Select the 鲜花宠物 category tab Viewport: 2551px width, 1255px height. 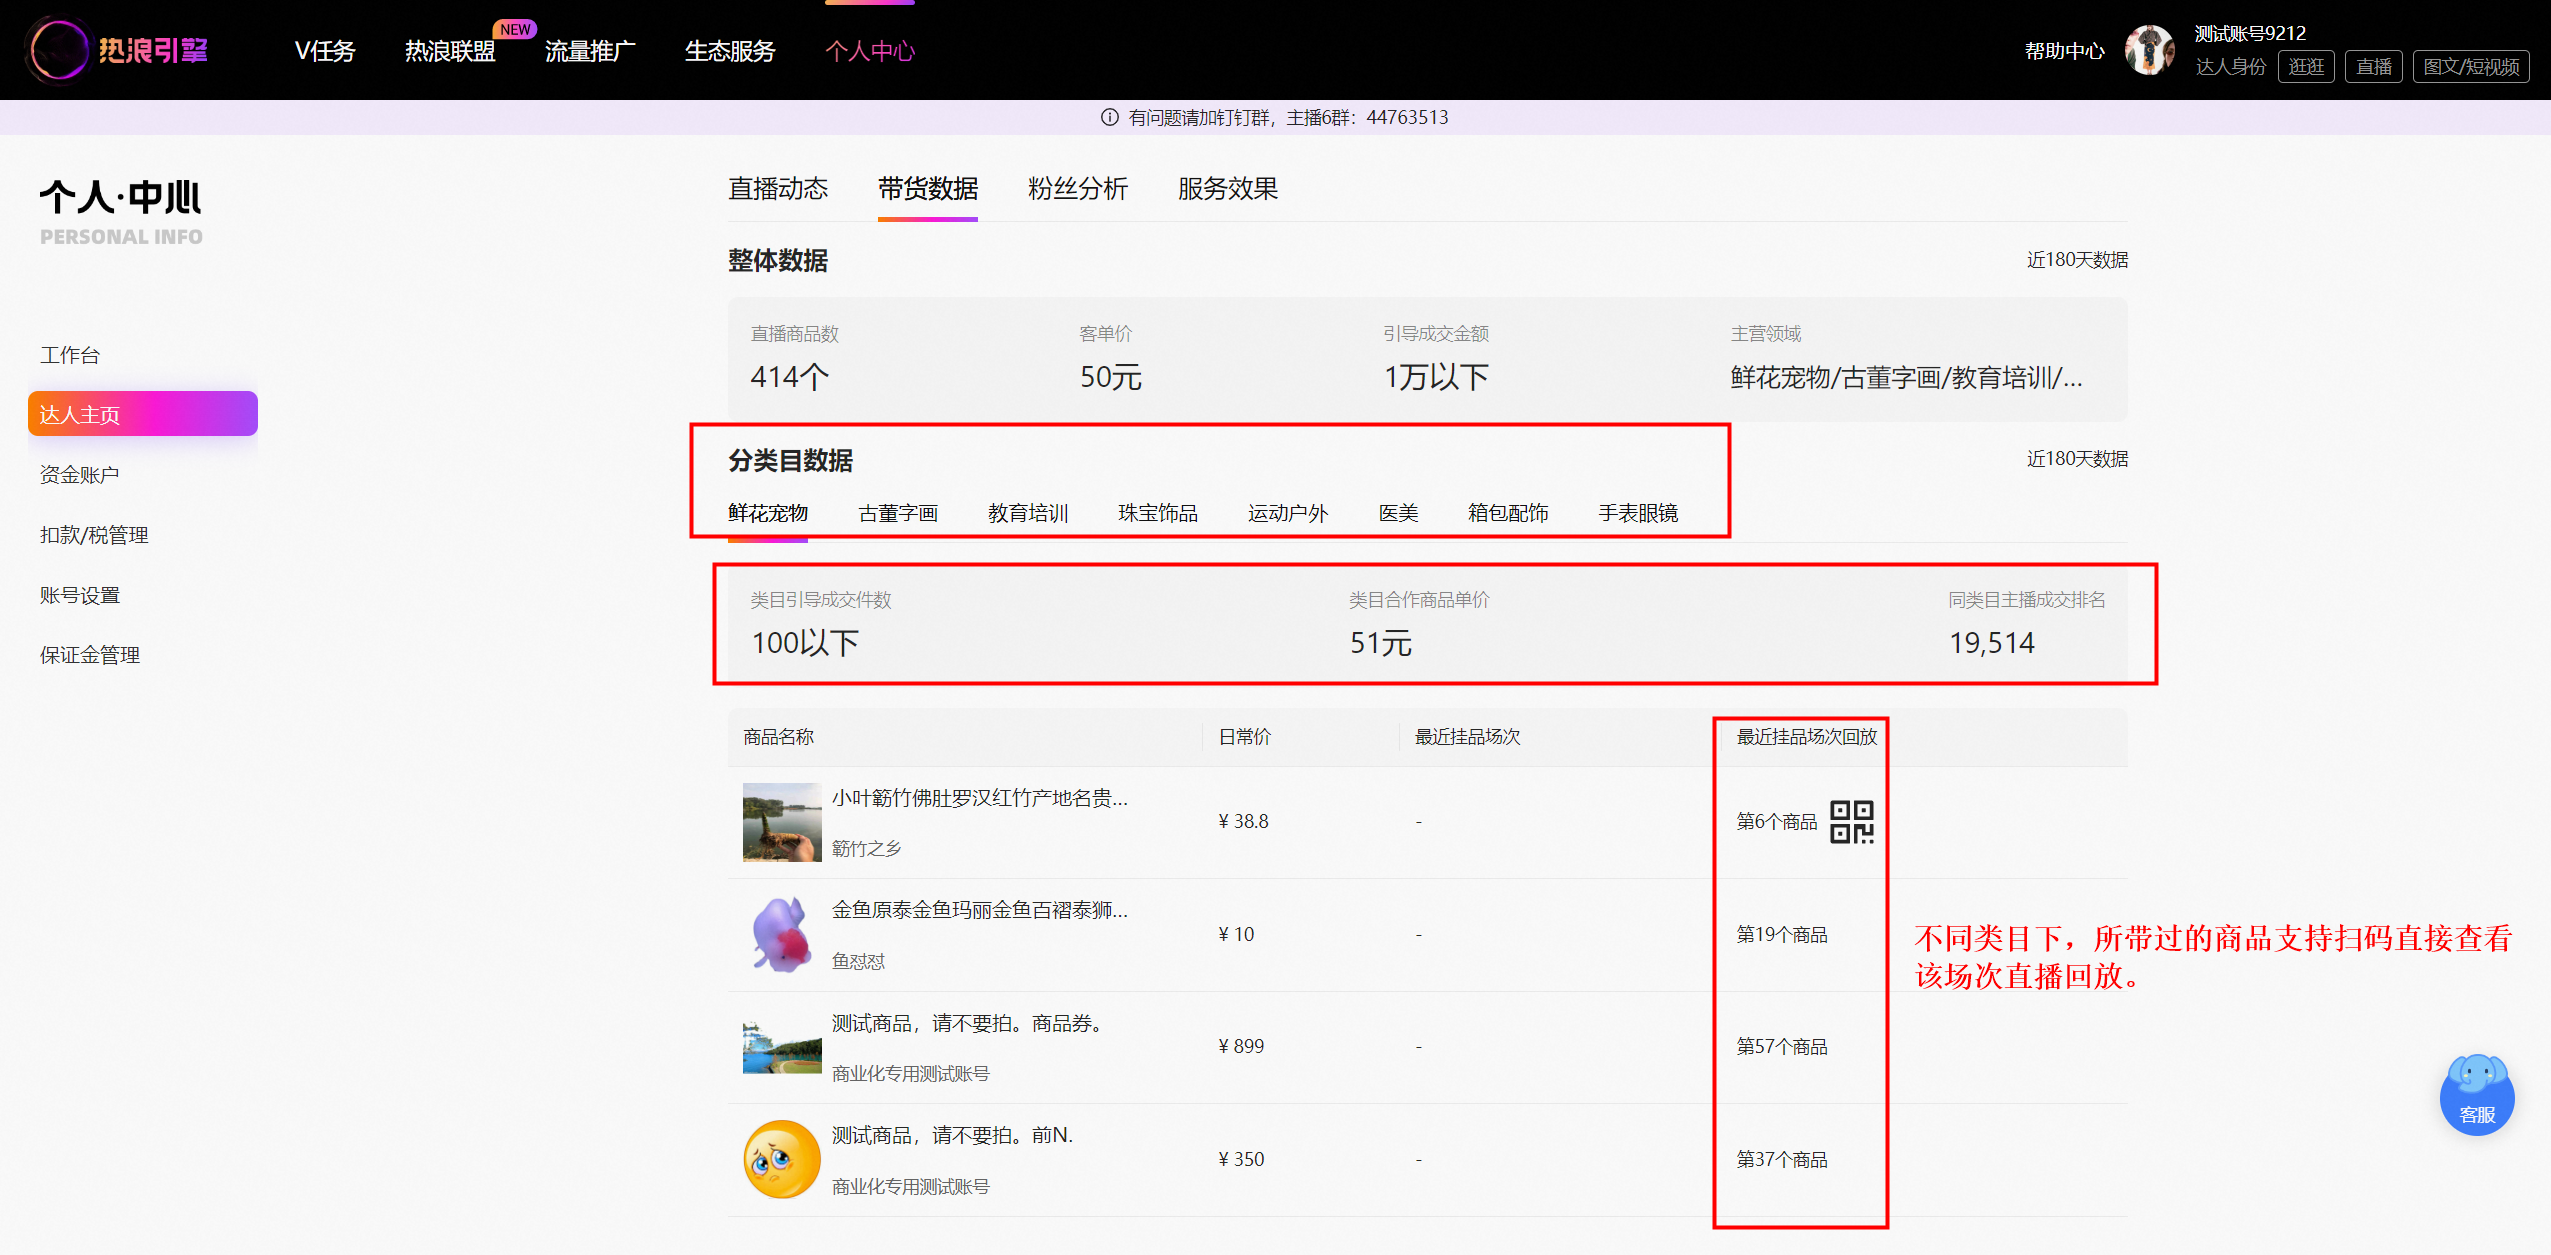coord(768,513)
